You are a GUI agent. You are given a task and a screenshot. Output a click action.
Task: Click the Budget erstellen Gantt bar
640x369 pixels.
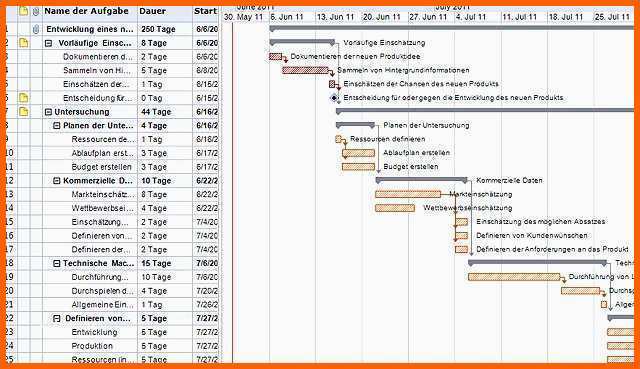point(358,167)
